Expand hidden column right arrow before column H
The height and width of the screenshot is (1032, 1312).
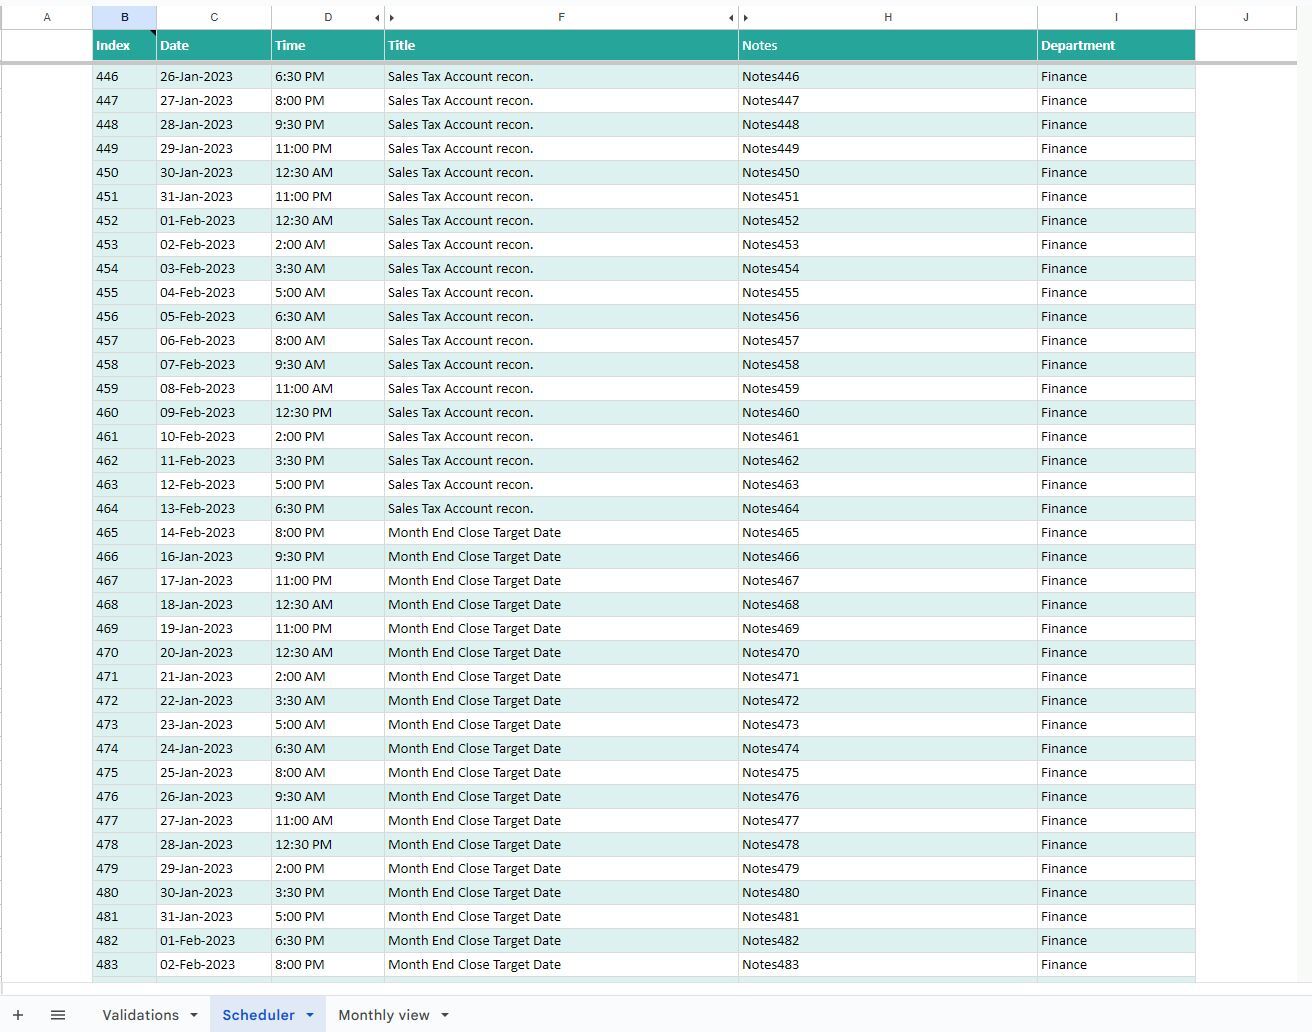click(746, 18)
